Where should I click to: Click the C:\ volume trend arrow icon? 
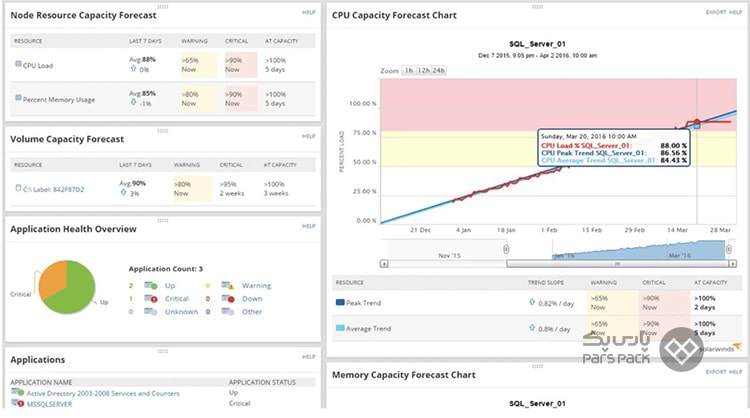(123, 193)
